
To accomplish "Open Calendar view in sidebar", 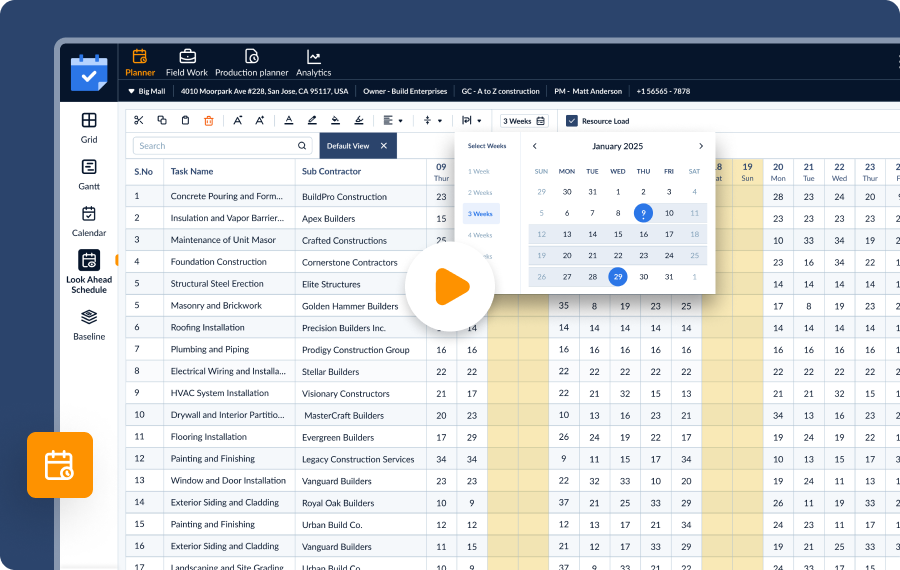I will coord(89,222).
